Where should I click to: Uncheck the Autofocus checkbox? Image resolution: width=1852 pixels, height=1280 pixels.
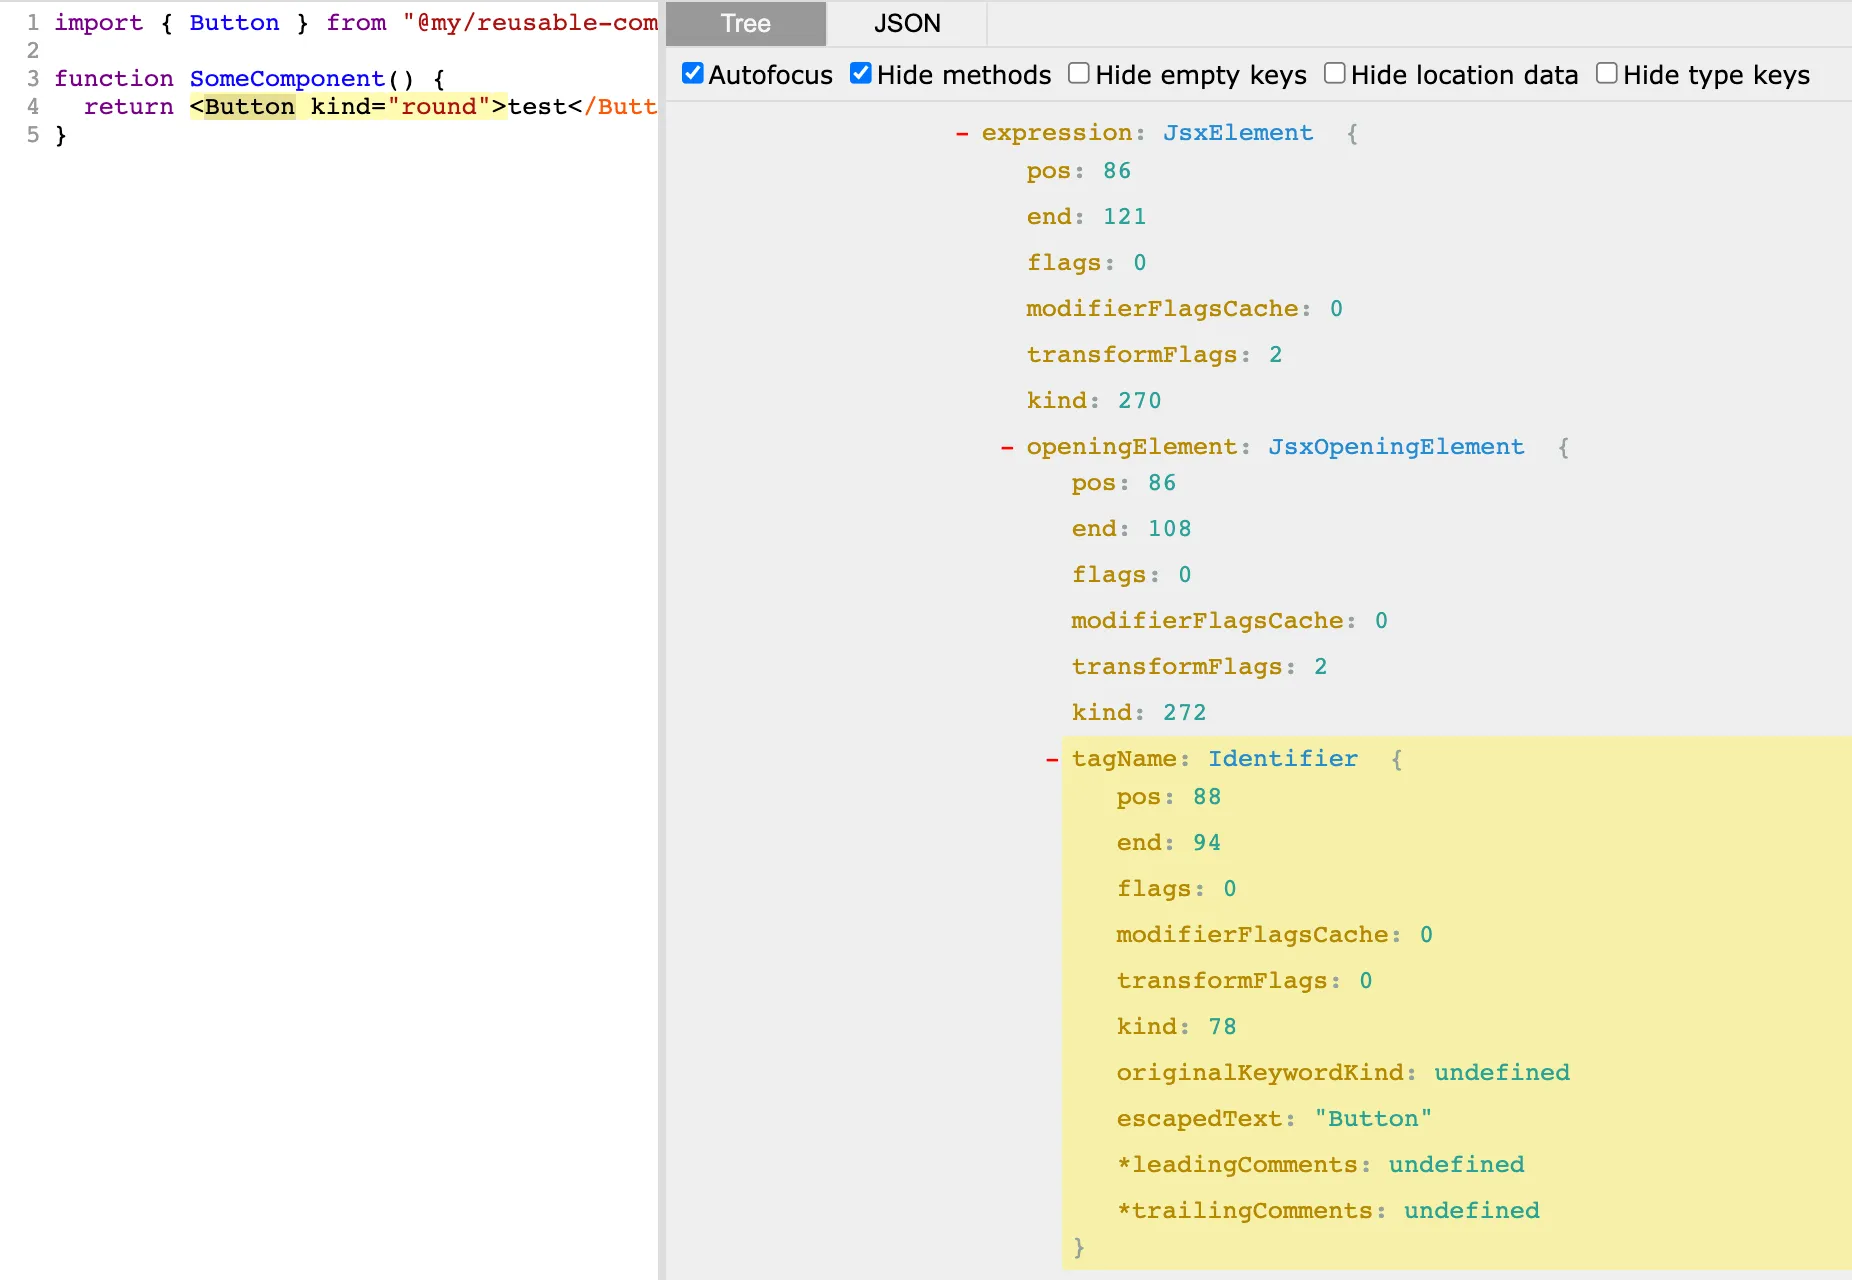(692, 72)
